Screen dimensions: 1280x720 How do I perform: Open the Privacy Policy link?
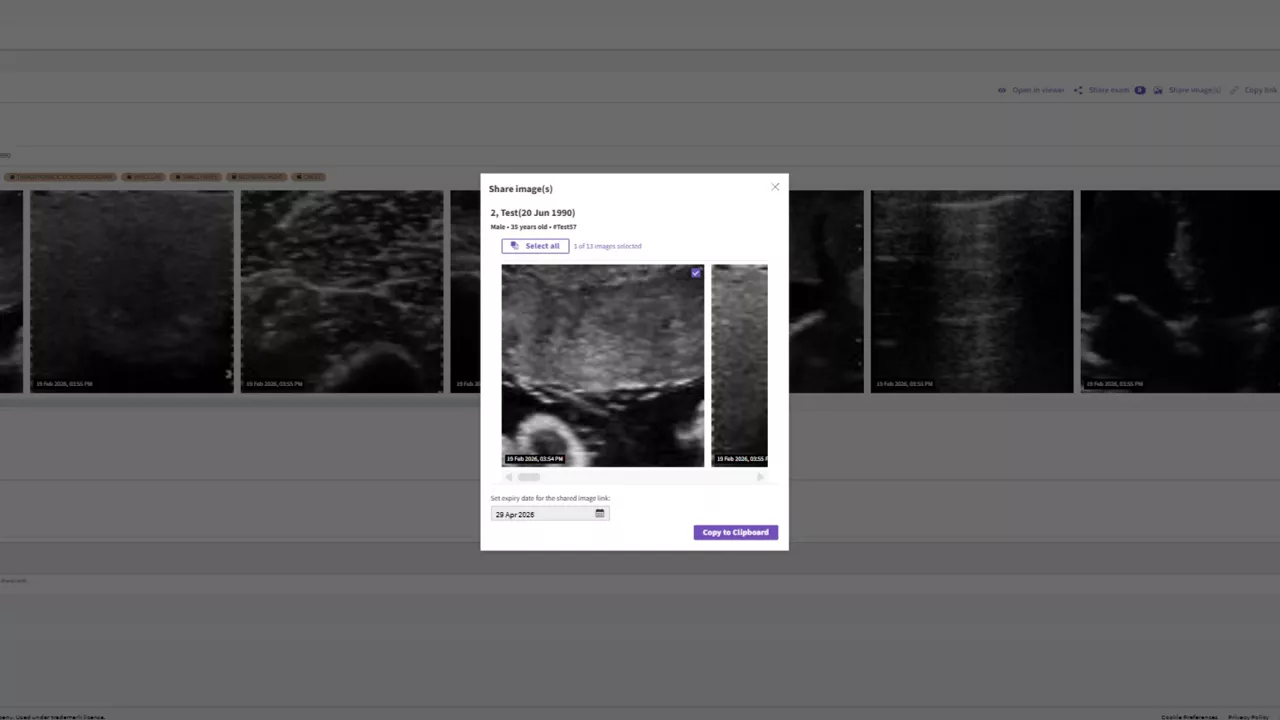(1248, 717)
